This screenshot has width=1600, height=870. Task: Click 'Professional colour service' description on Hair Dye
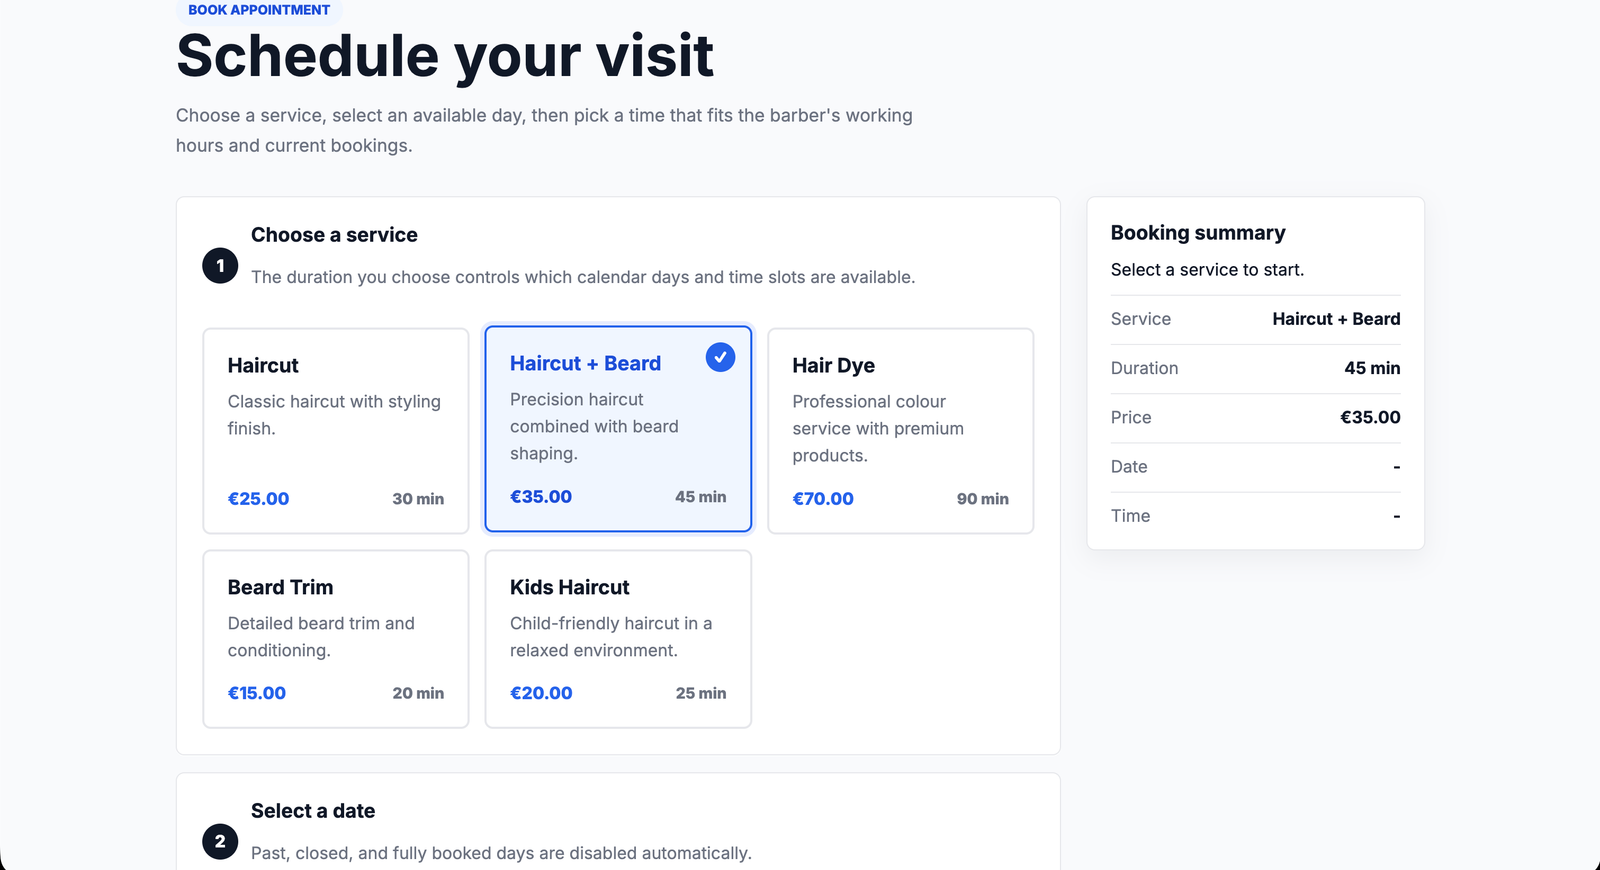878,428
